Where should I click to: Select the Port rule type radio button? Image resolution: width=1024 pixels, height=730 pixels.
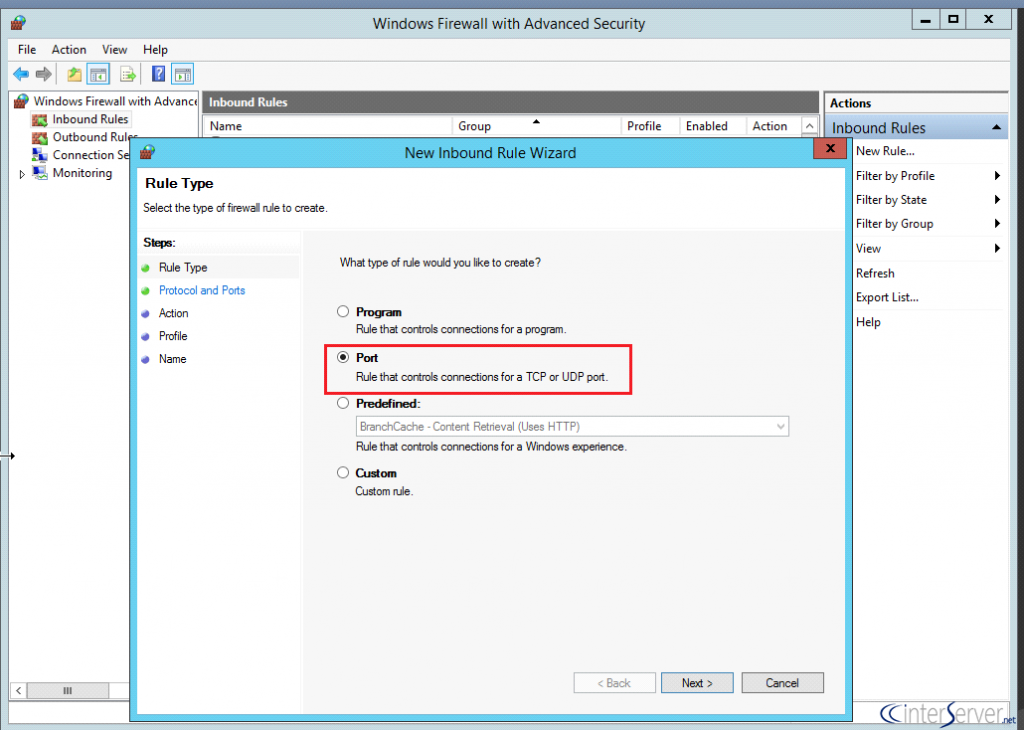(x=343, y=357)
